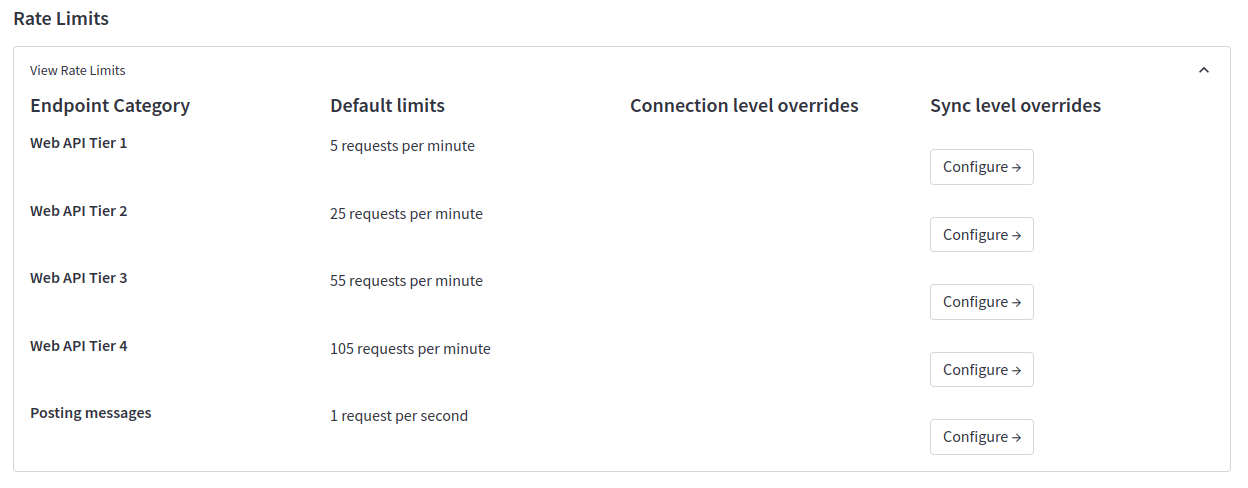This screenshot has height=488, width=1248.
Task: Select the Posting messages category label
Action: click(x=90, y=413)
